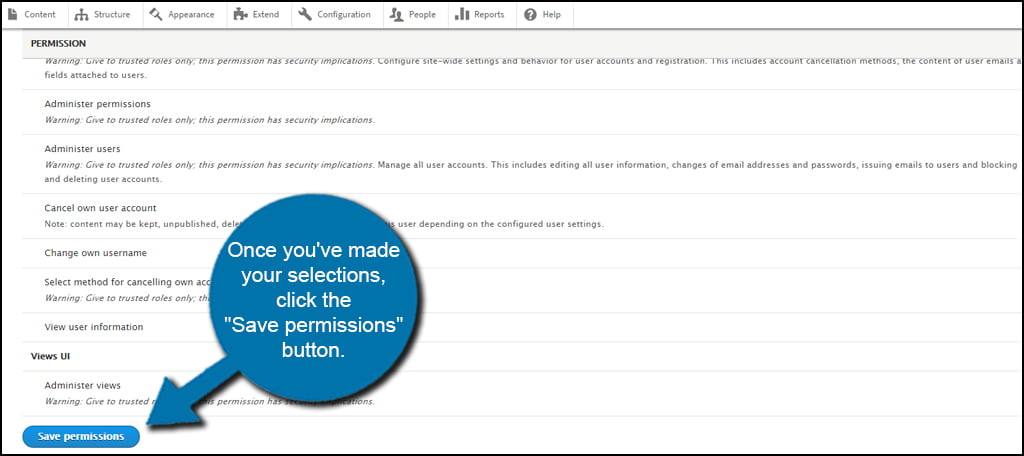Click the Configuration wrench icon
Image resolution: width=1024 pixels, height=456 pixels.
(305, 14)
